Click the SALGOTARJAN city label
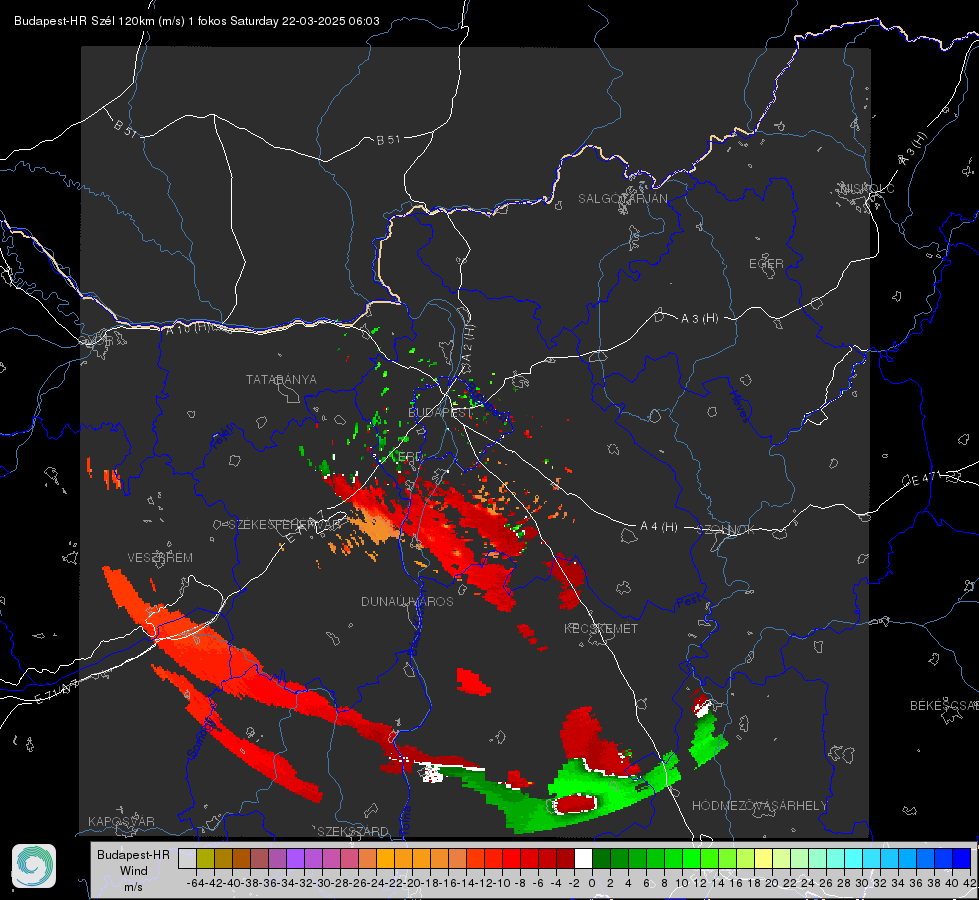The height and width of the screenshot is (900, 979). (x=622, y=199)
